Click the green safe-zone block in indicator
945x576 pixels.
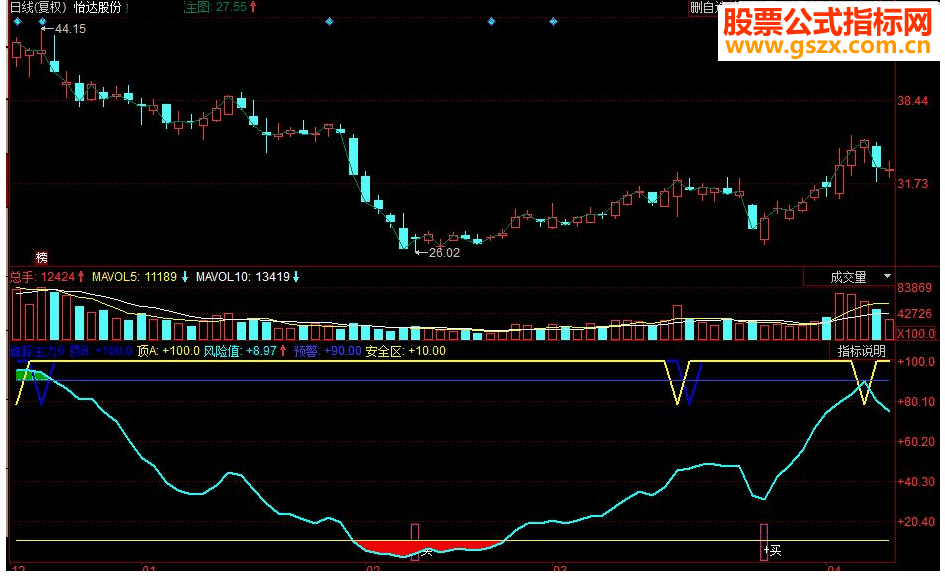coord(29,375)
